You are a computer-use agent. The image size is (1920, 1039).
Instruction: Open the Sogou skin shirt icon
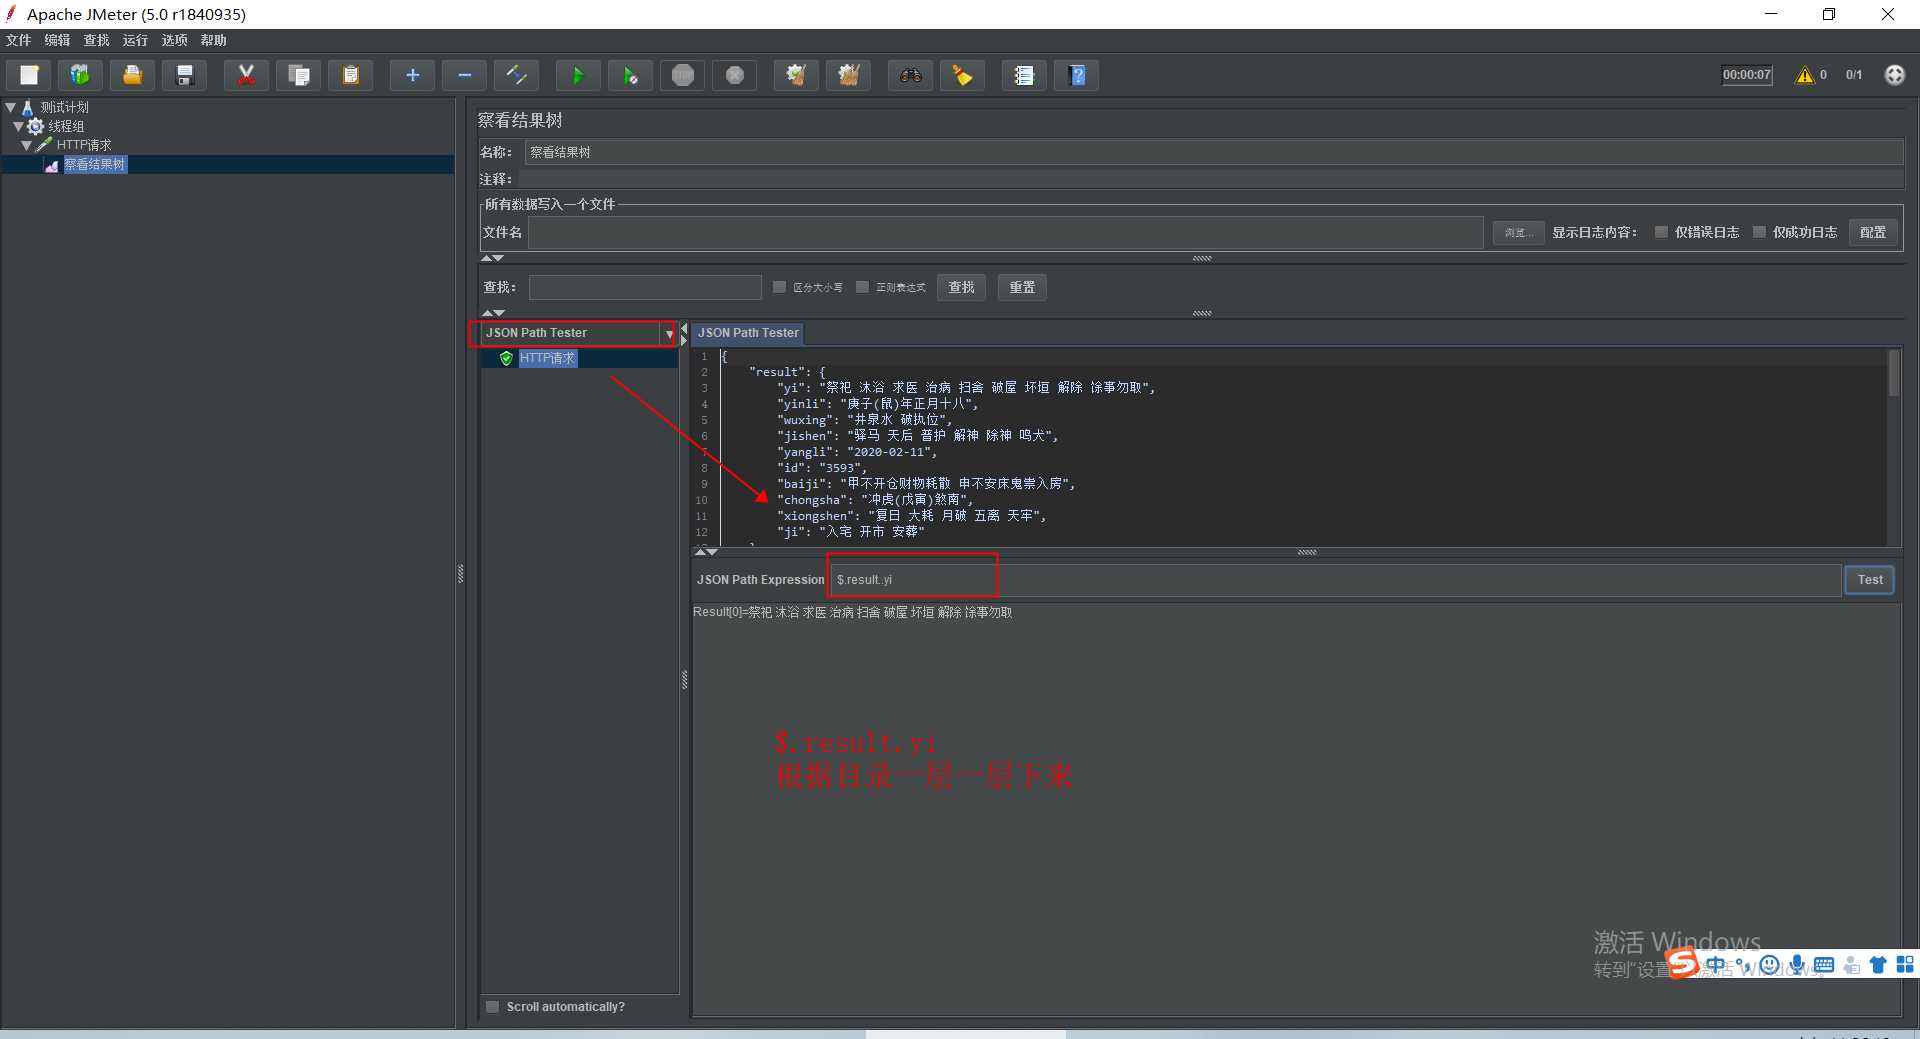tap(1878, 965)
